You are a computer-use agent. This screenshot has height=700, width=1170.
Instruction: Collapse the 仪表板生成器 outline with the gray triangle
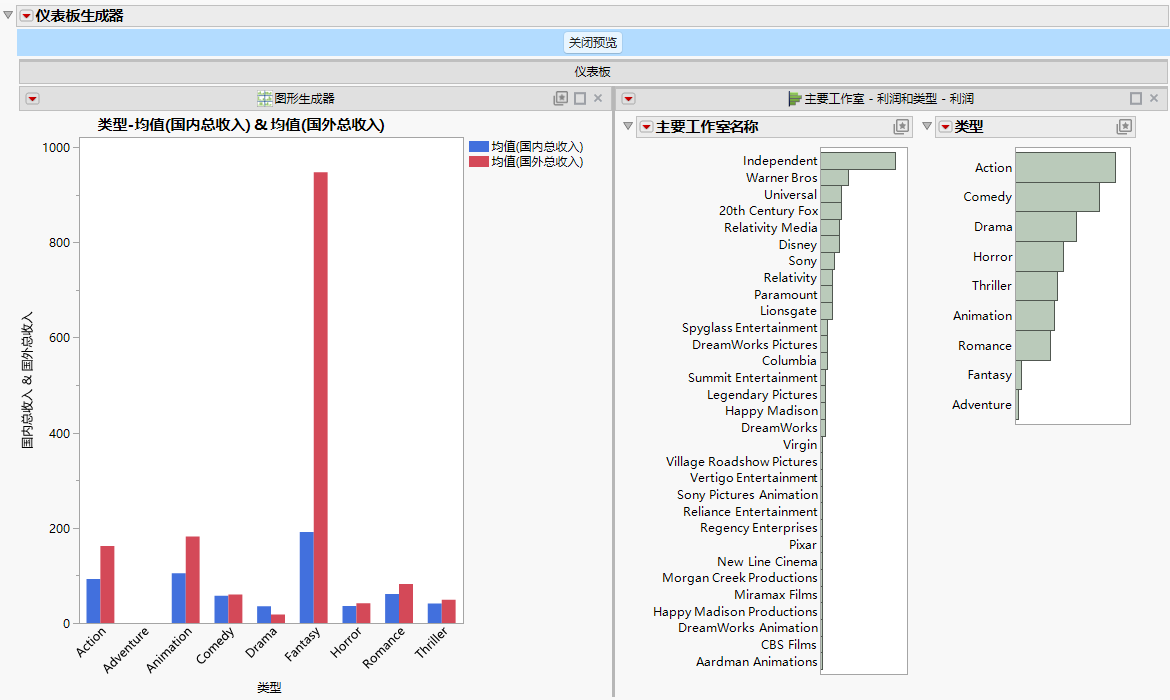click(8, 15)
